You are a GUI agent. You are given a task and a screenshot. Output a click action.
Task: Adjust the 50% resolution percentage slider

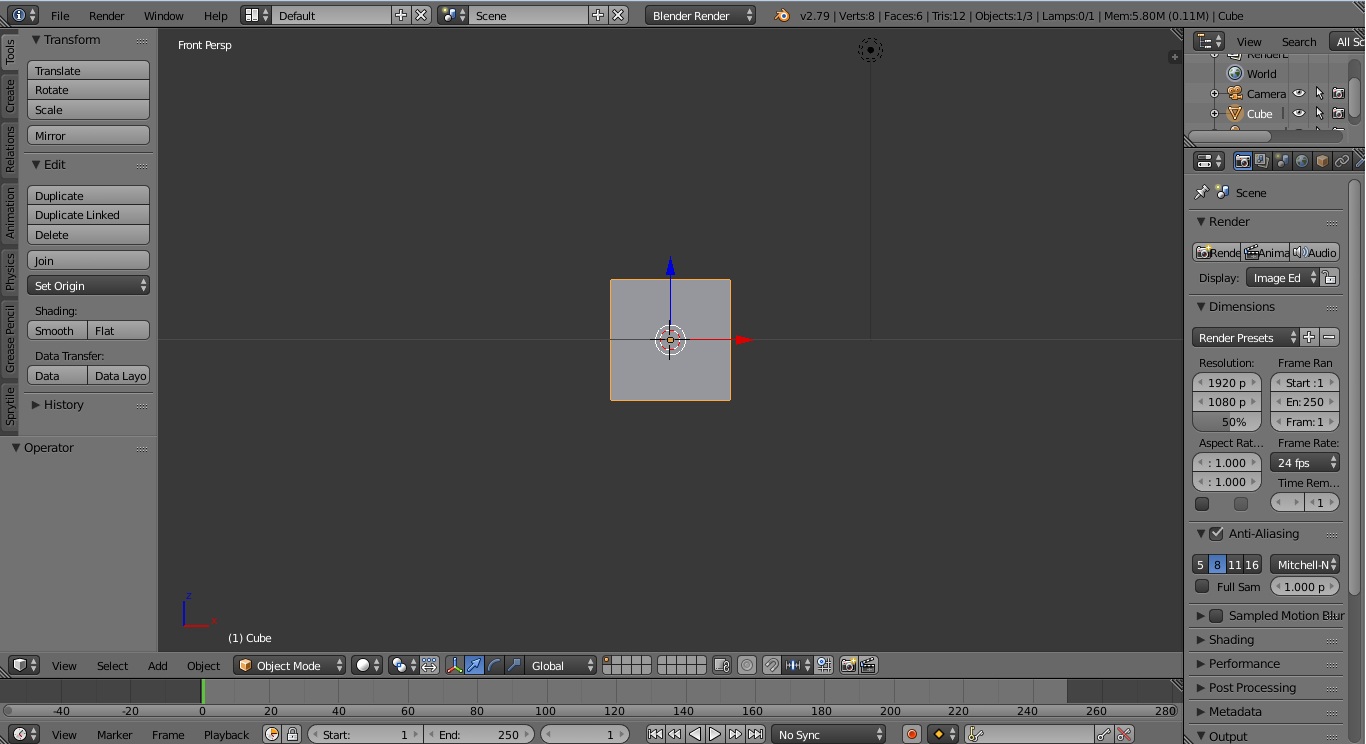[x=1227, y=421]
